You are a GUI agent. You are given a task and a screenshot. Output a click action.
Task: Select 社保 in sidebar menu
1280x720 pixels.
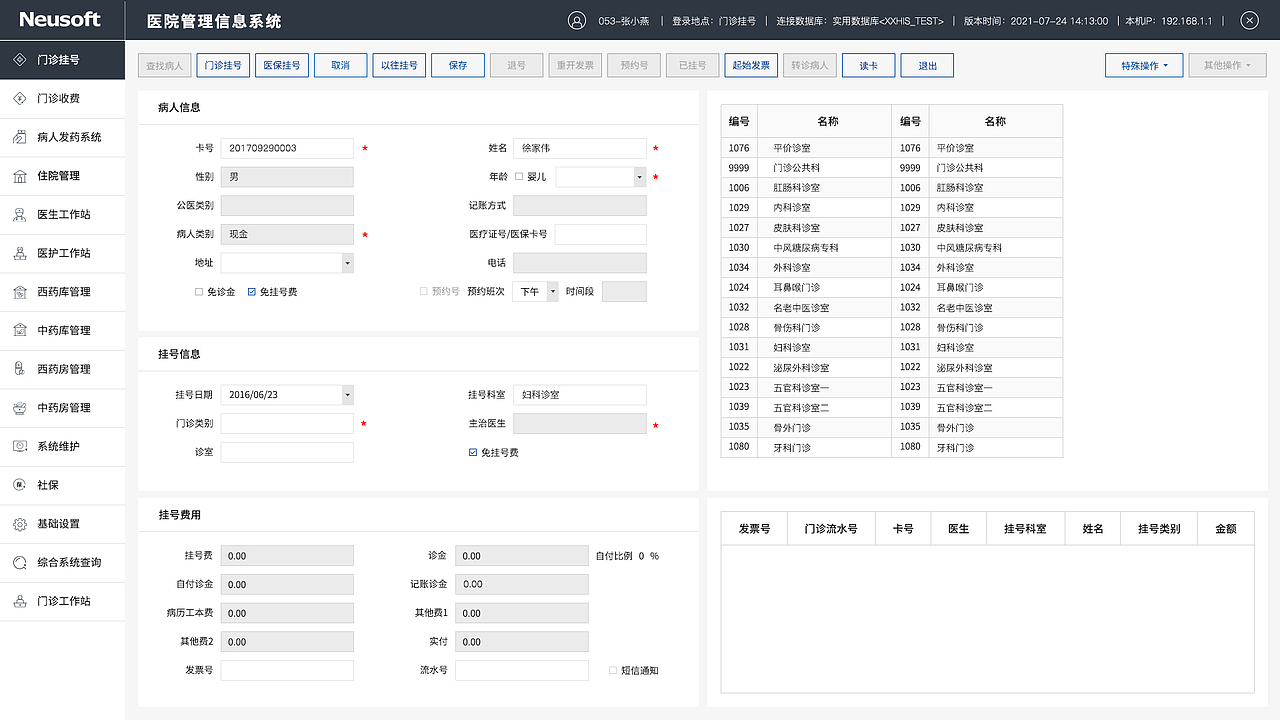[62, 485]
